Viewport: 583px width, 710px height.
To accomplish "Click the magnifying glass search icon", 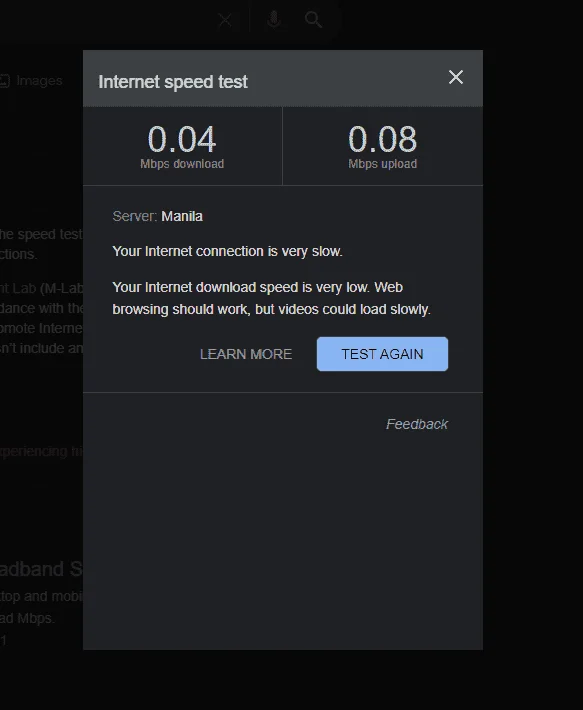I will 313,19.
